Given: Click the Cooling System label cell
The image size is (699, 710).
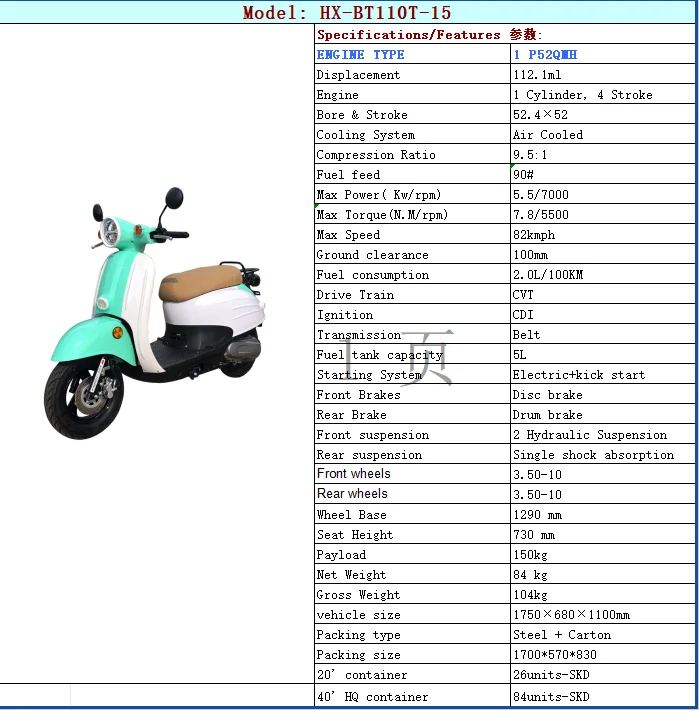Looking at the screenshot, I should (412, 134).
